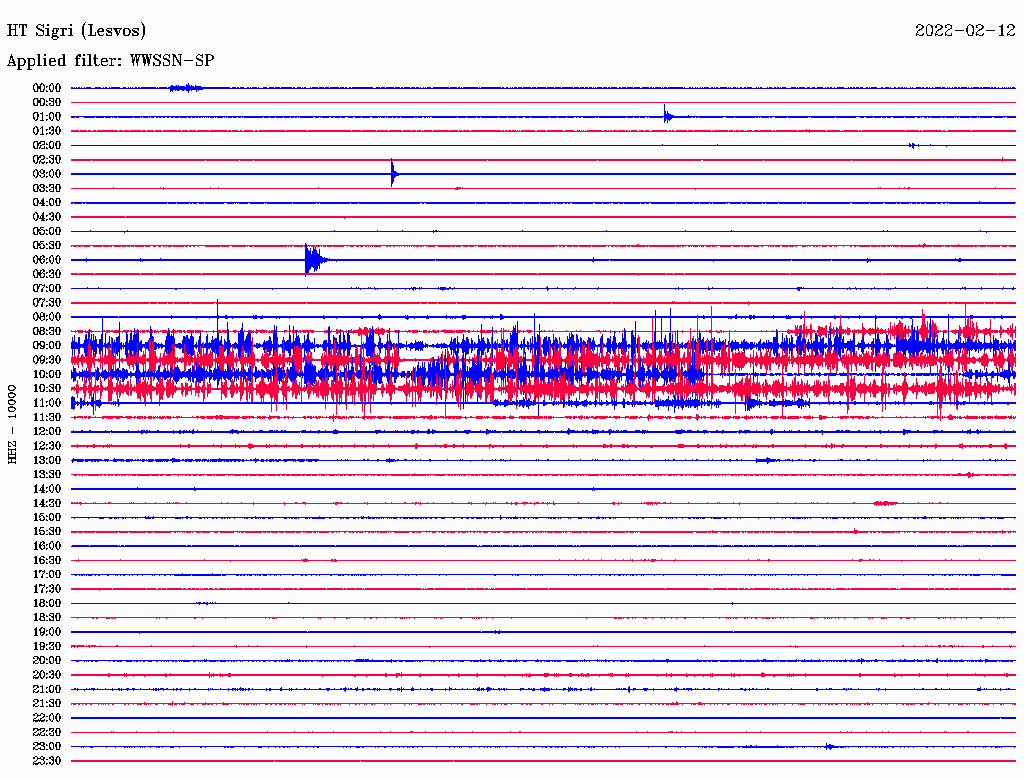Screen dimensions: 1024x780
Task: Click the 06:00 time label
Action: coord(47,260)
